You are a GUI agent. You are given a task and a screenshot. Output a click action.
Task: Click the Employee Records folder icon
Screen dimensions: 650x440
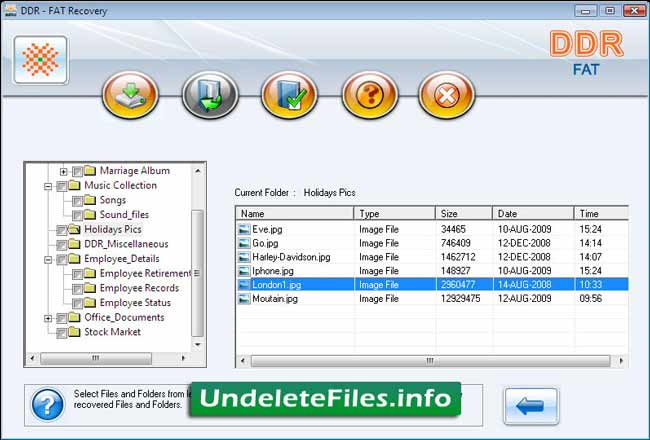(90, 288)
